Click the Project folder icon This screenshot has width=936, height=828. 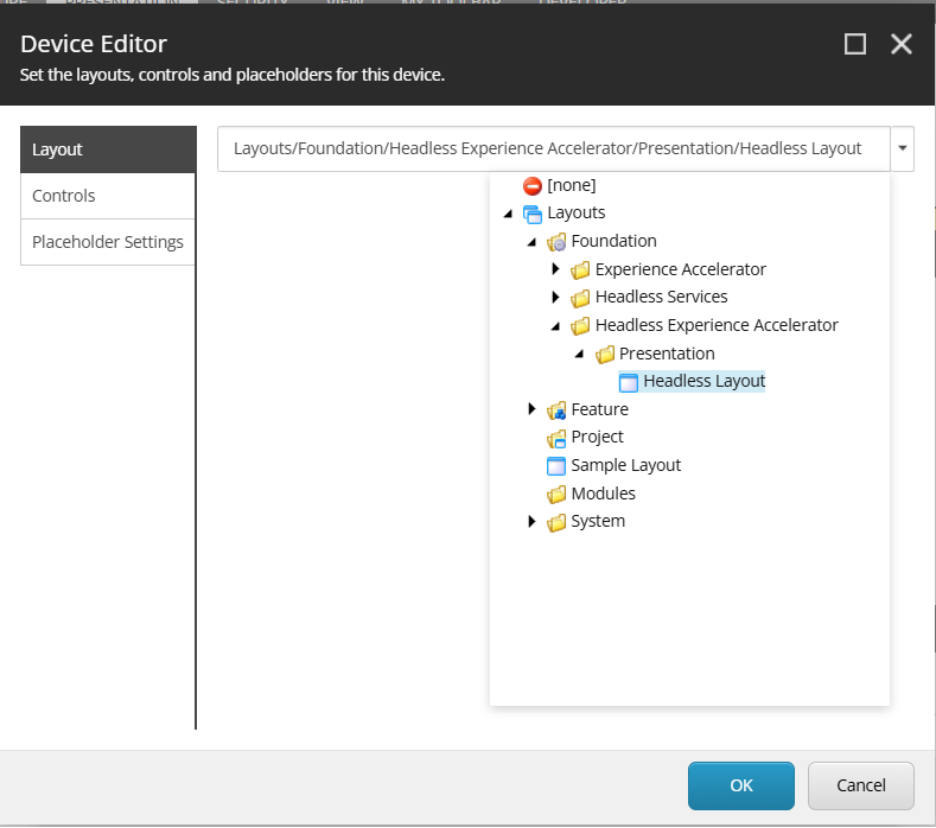[557, 437]
